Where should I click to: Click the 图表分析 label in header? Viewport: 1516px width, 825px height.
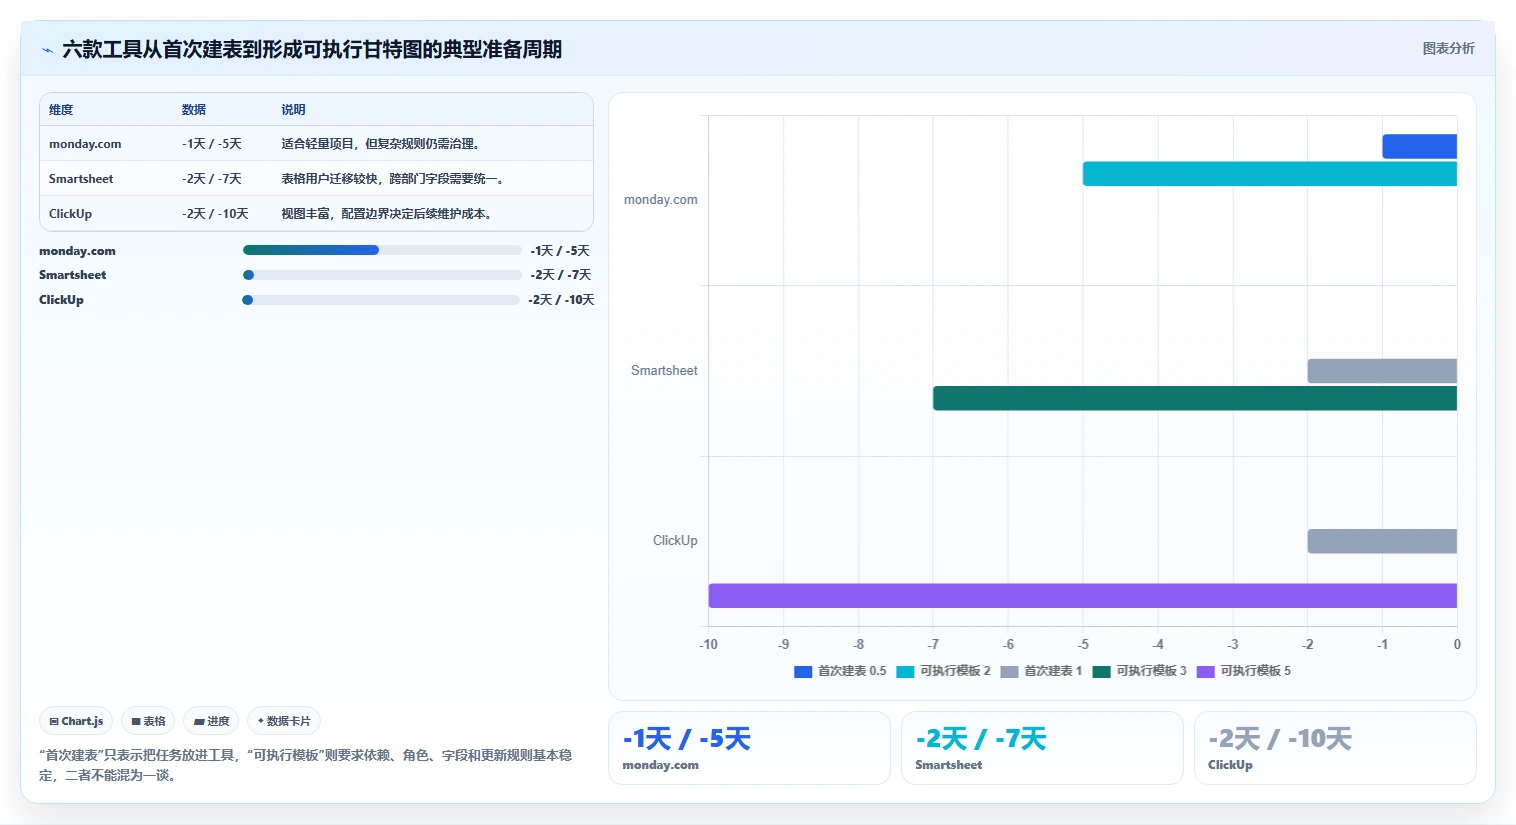1448,48
